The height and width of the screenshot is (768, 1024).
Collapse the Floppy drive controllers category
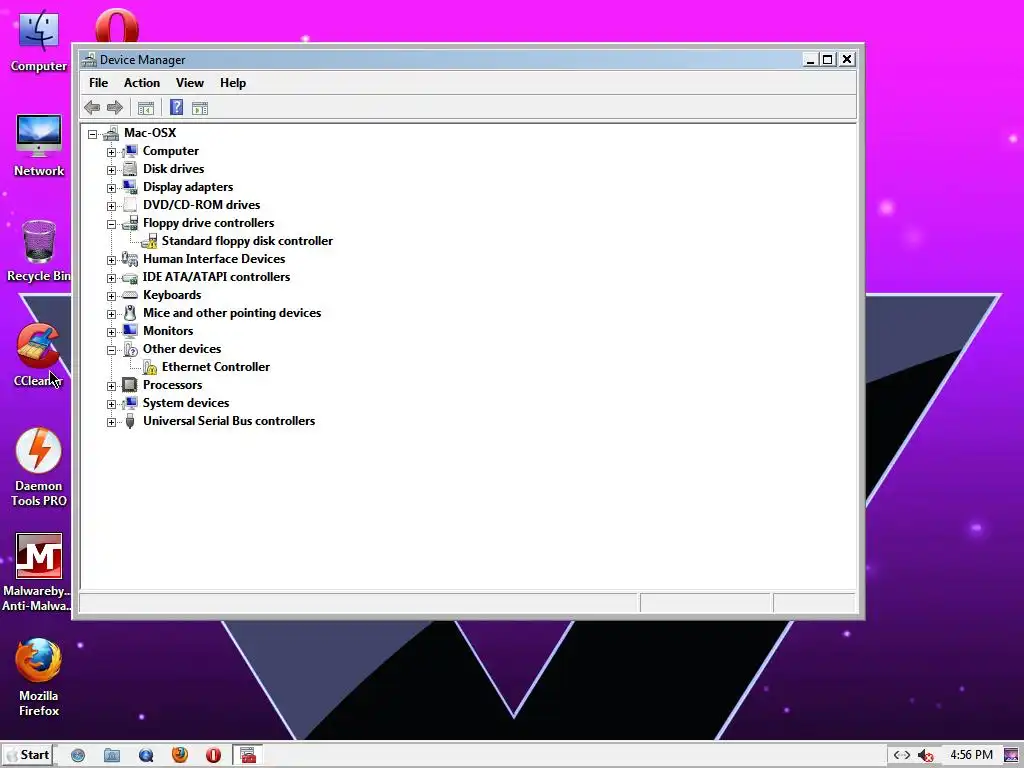112,224
